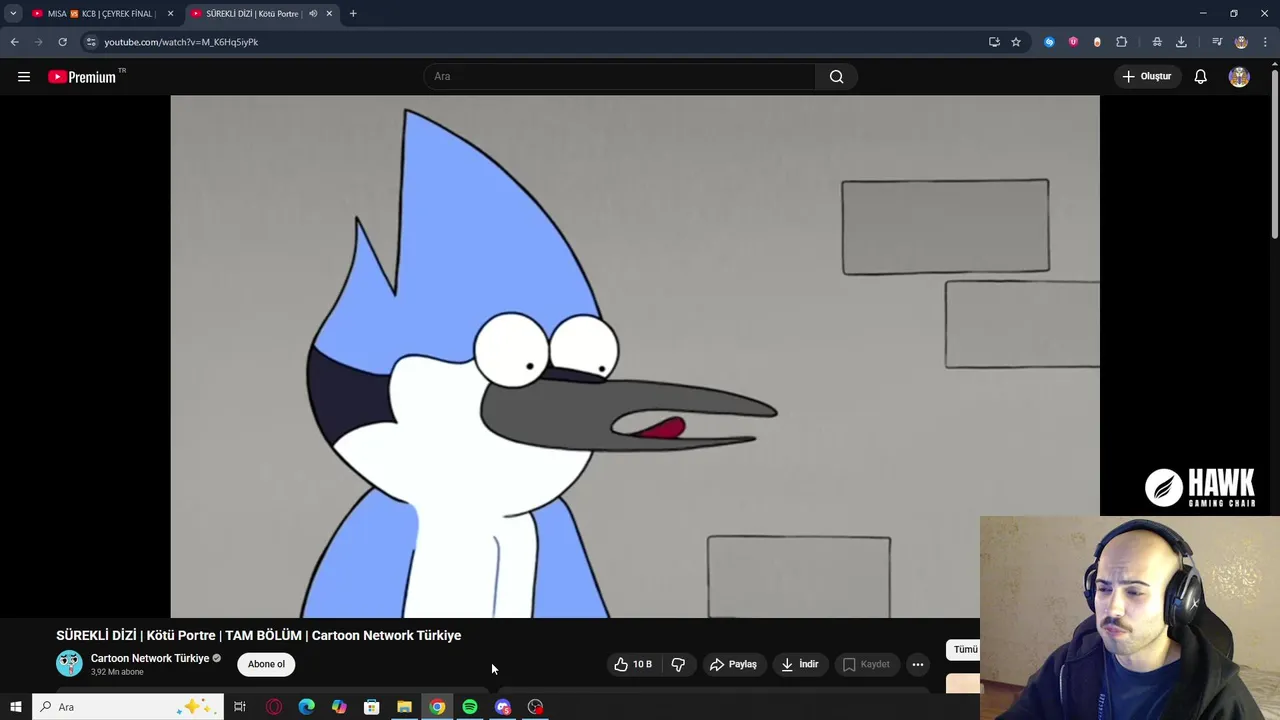Image resolution: width=1280 pixels, height=720 pixels.
Task: Launch Microsoft Edge from the taskbar
Action: (306, 707)
